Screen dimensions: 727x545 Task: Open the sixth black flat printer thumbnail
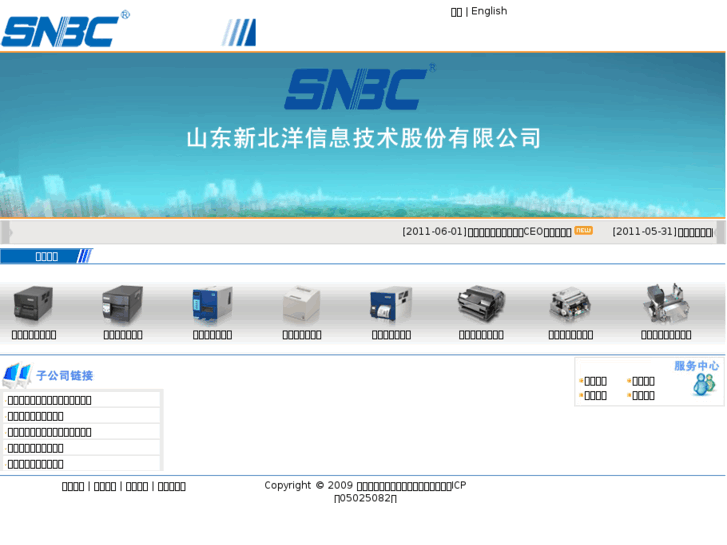(481, 304)
